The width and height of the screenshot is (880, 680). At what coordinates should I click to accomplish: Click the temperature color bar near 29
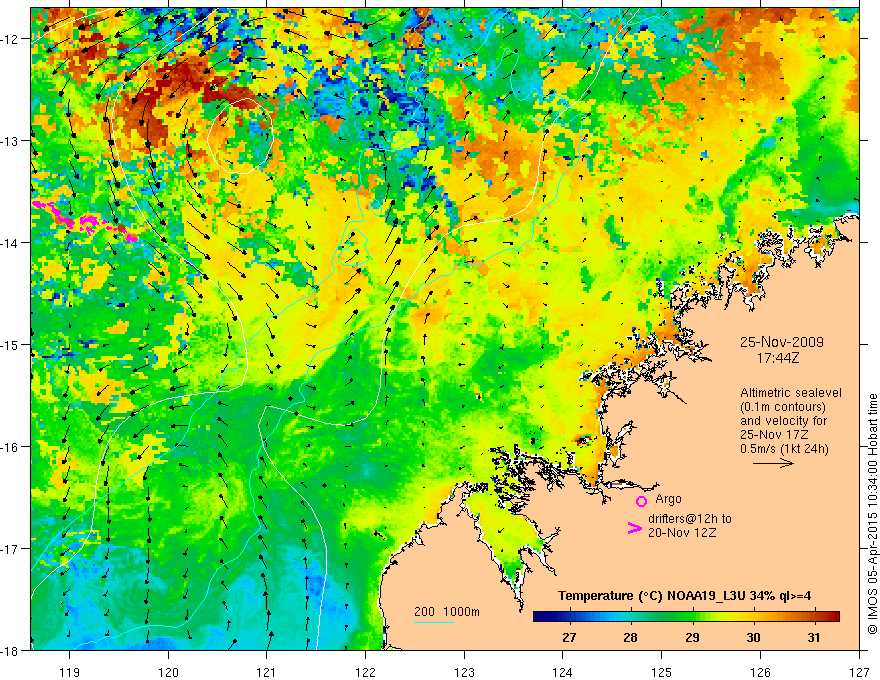click(x=692, y=617)
